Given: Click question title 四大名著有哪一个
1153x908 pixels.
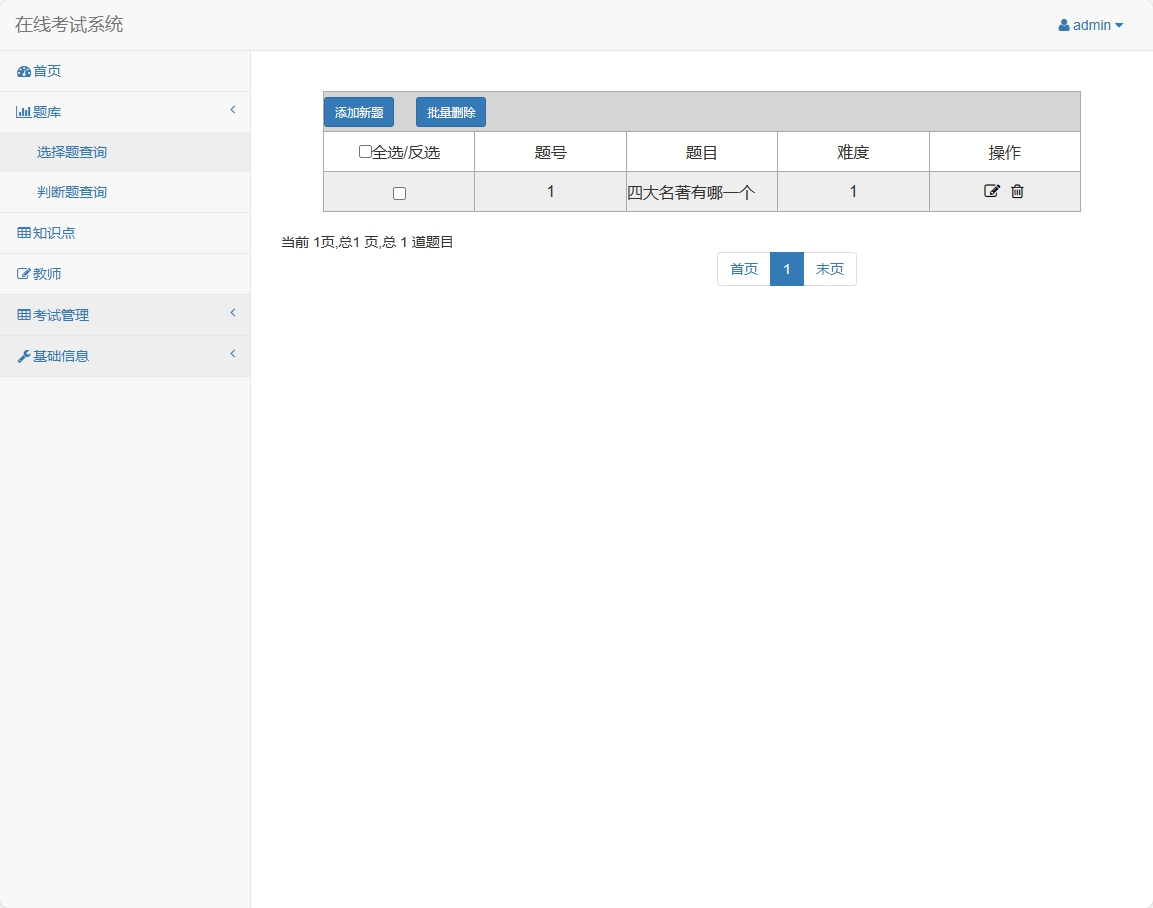Looking at the screenshot, I should coord(691,193).
